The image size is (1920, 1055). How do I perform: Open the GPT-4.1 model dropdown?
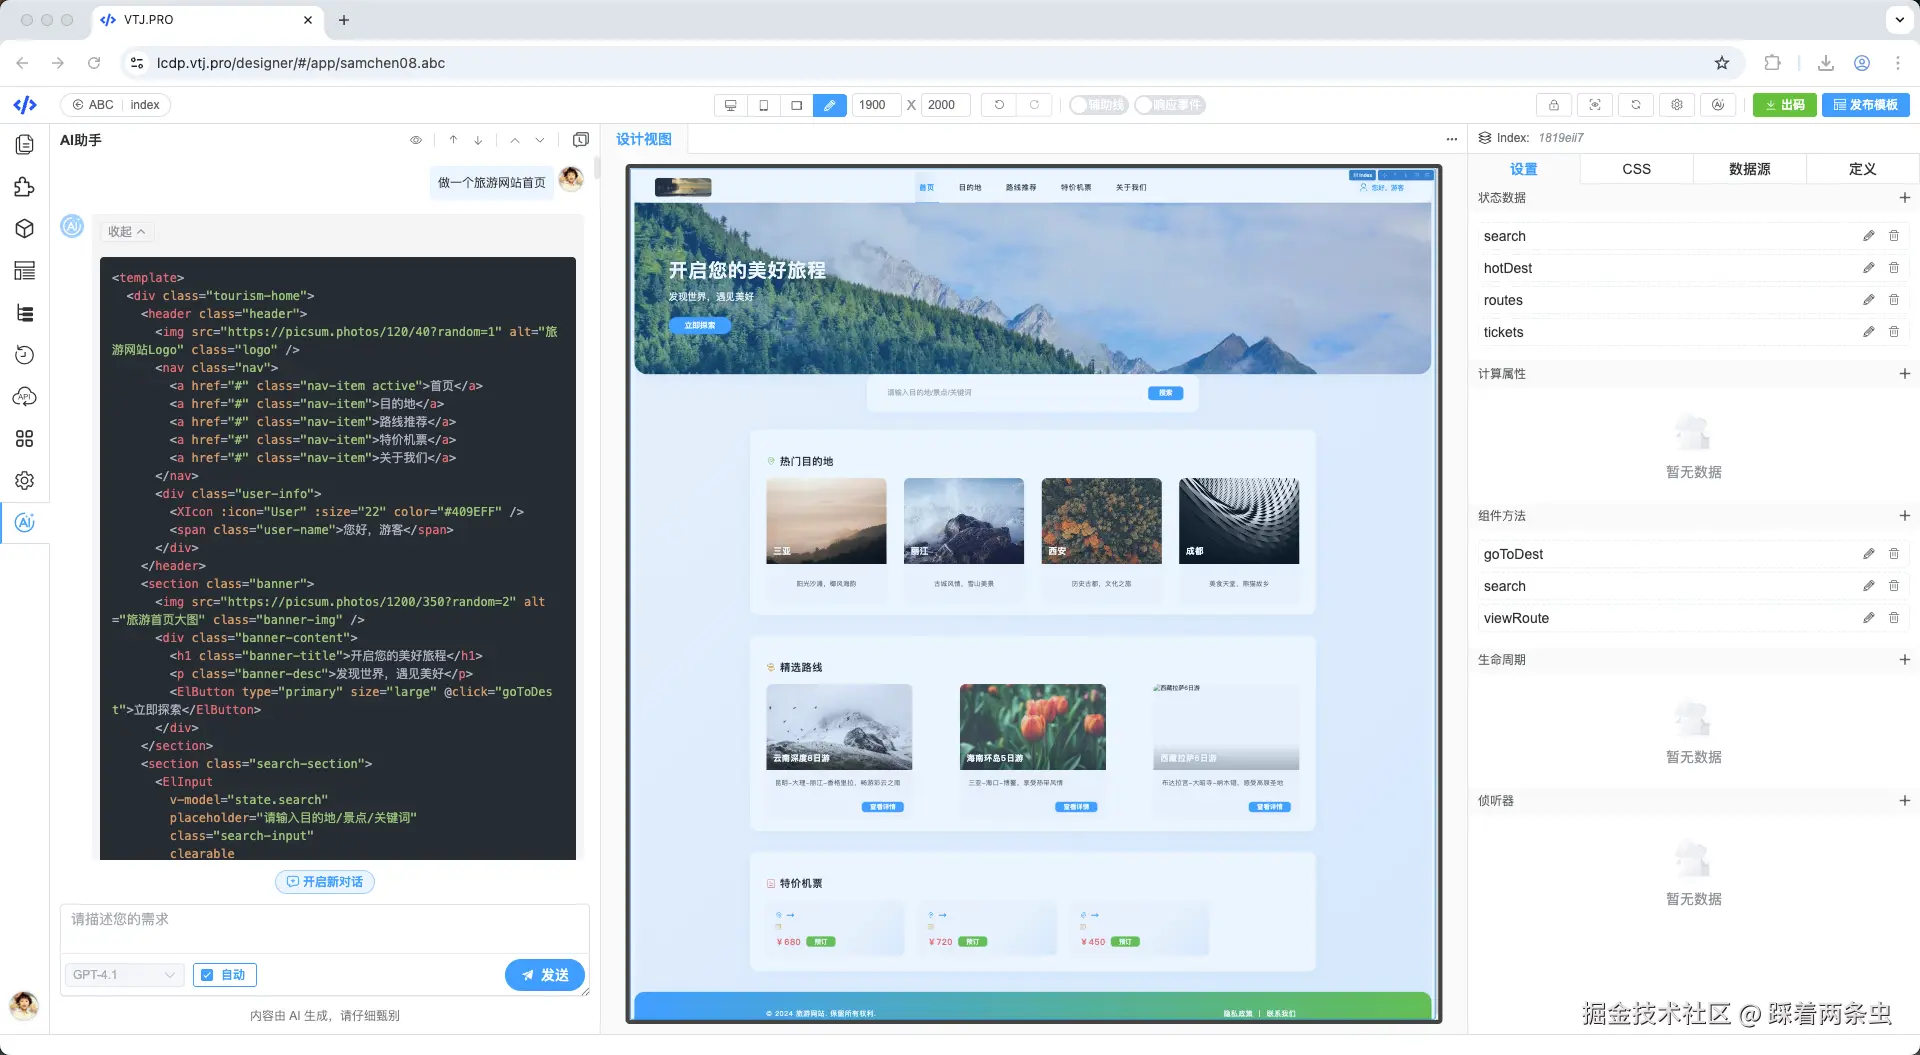pos(124,975)
